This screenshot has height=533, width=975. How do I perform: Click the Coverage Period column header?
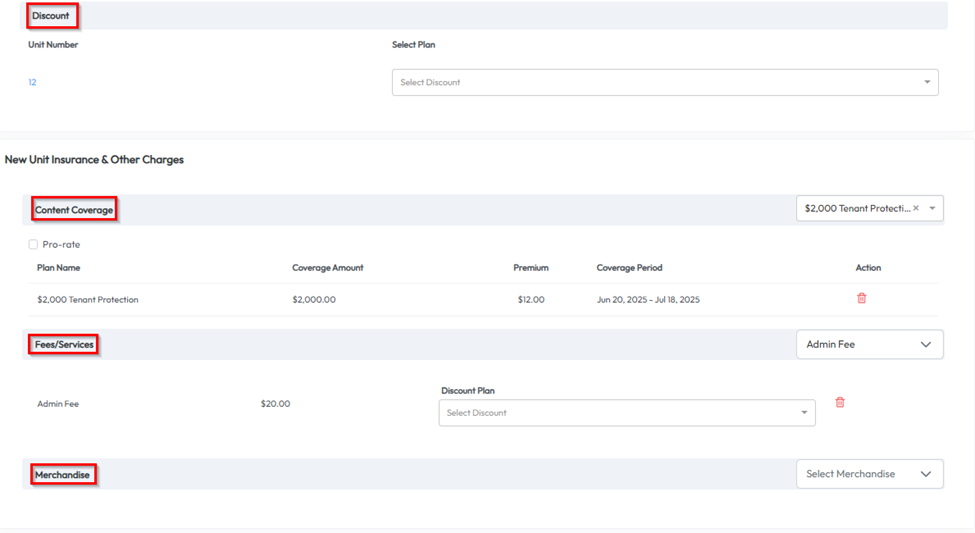click(x=629, y=268)
